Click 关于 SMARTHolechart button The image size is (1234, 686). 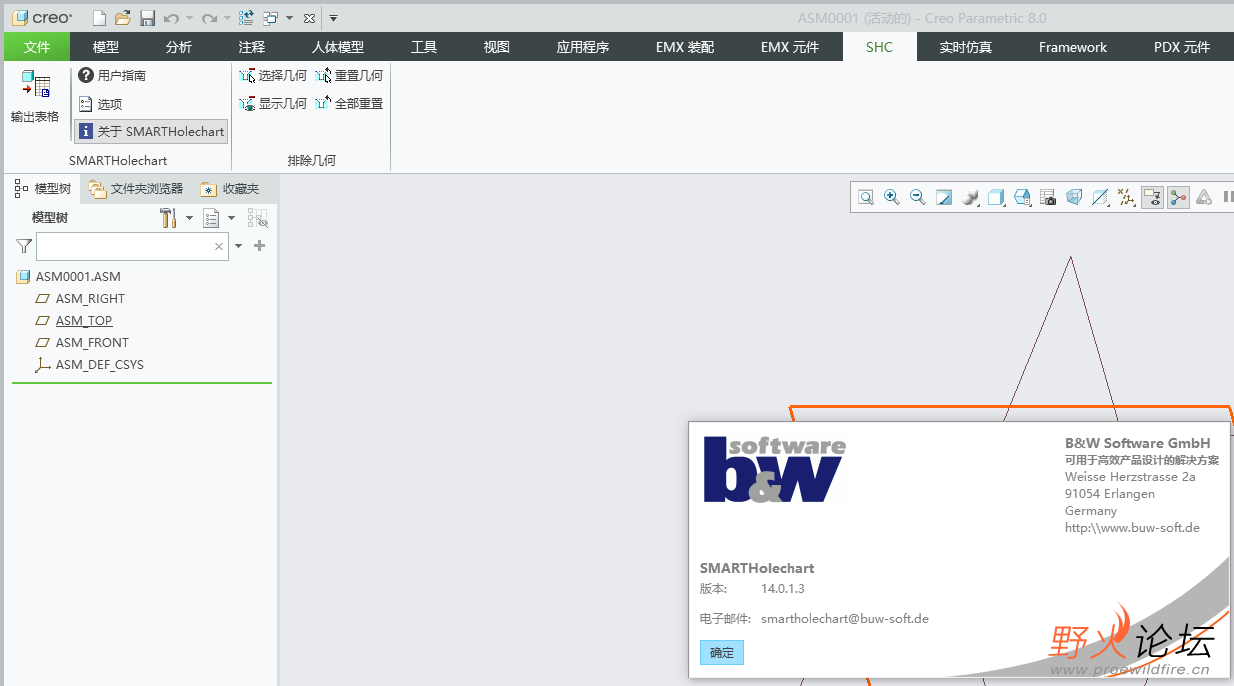pos(151,131)
